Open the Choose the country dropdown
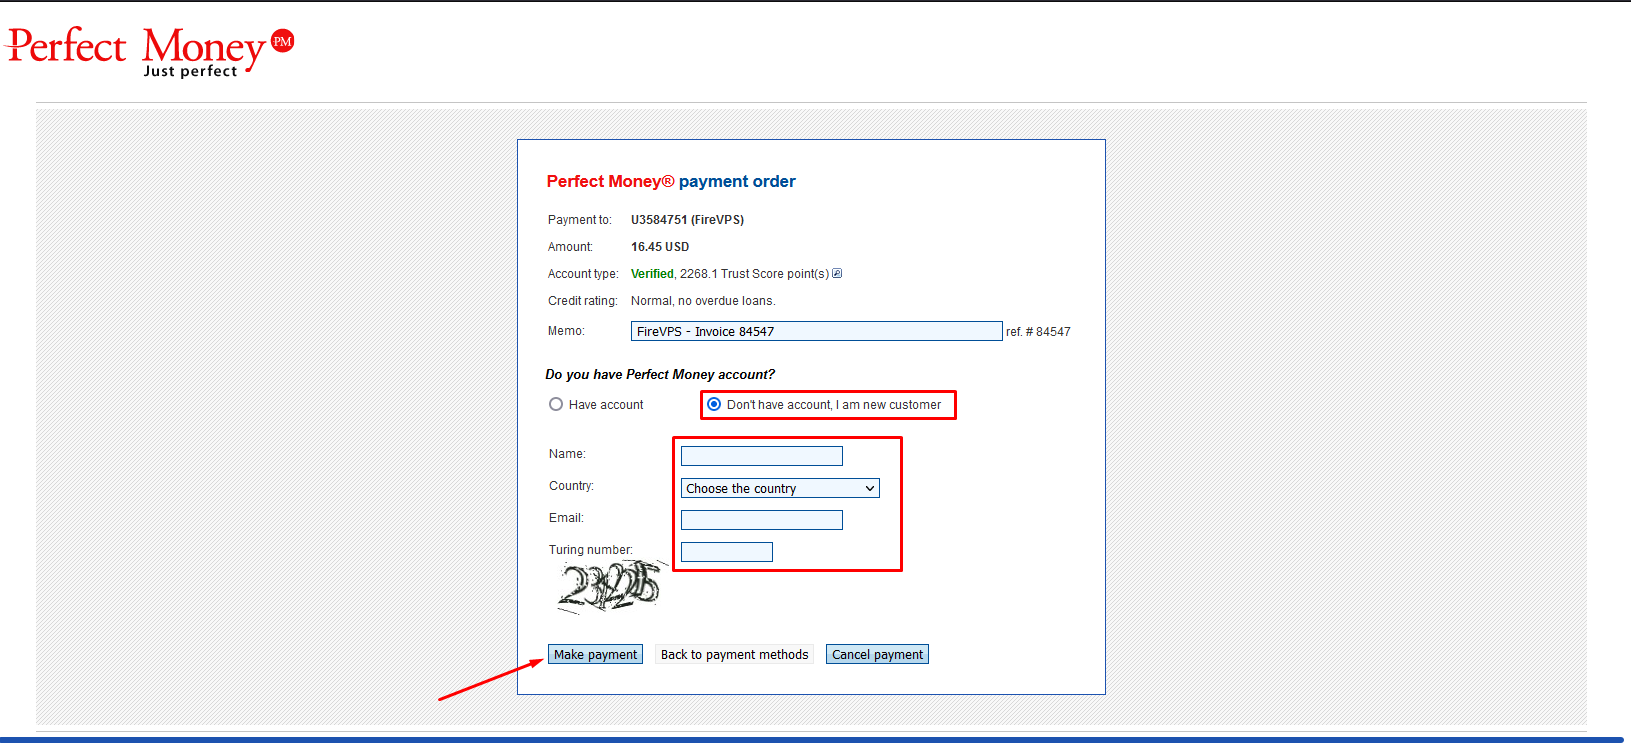The image size is (1631, 744). click(x=780, y=488)
